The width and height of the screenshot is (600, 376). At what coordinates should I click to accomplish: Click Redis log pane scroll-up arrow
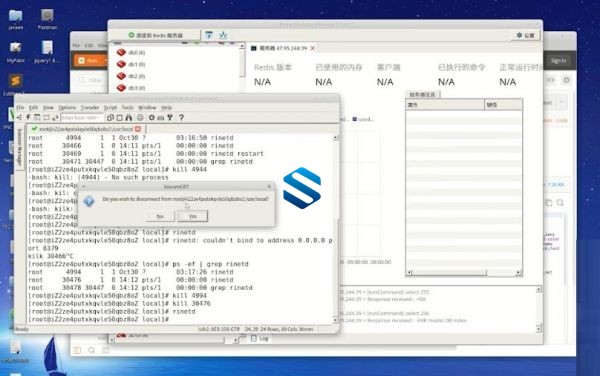pos(539,290)
